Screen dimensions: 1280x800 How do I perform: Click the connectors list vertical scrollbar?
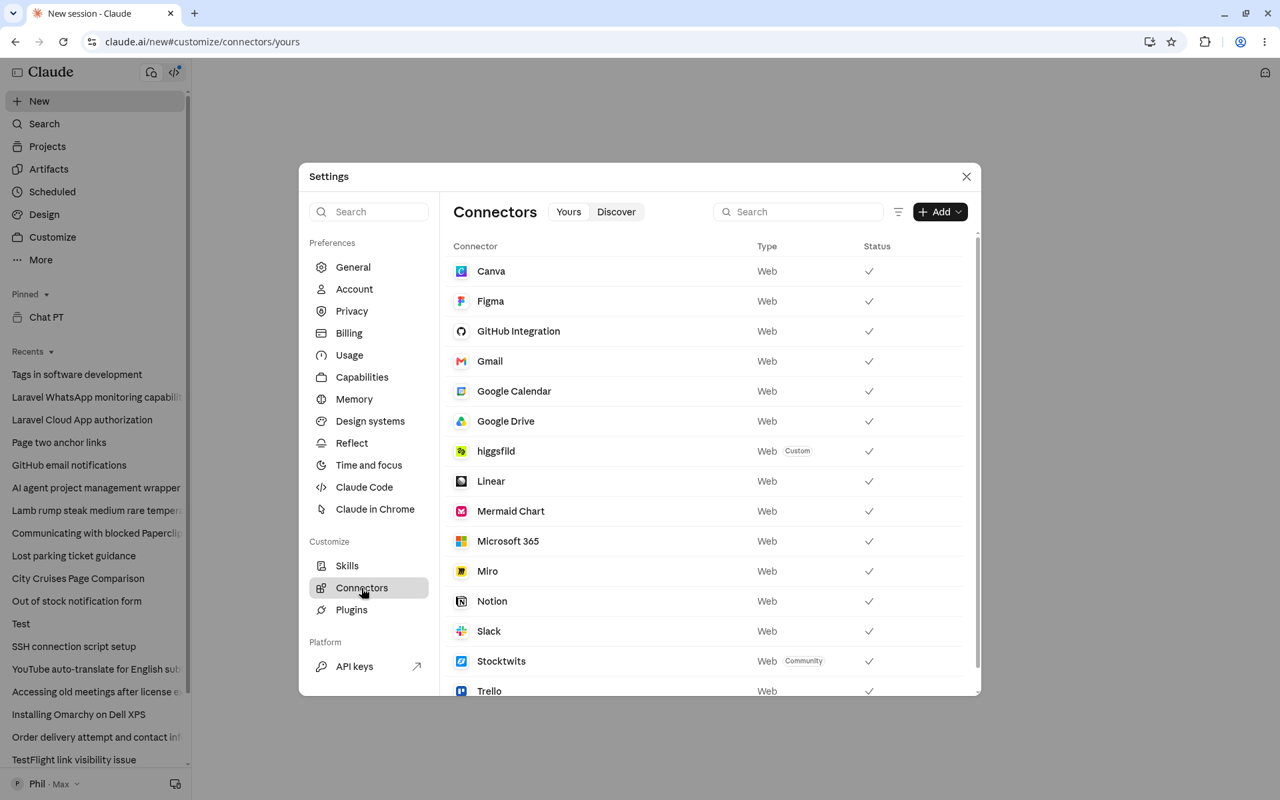click(x=977, y=452)
